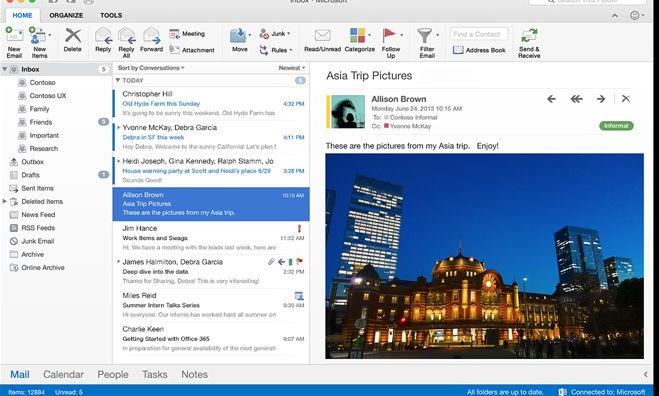The image size is (659, 396).
Task: Expand the Deleted Items folder
Action: pos(4,201)
